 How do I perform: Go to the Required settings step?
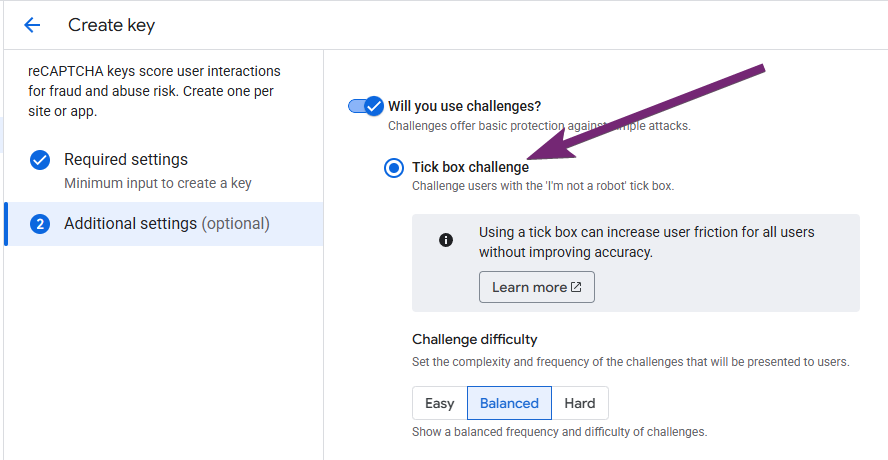pyautogui.click(x=126, y=160)
